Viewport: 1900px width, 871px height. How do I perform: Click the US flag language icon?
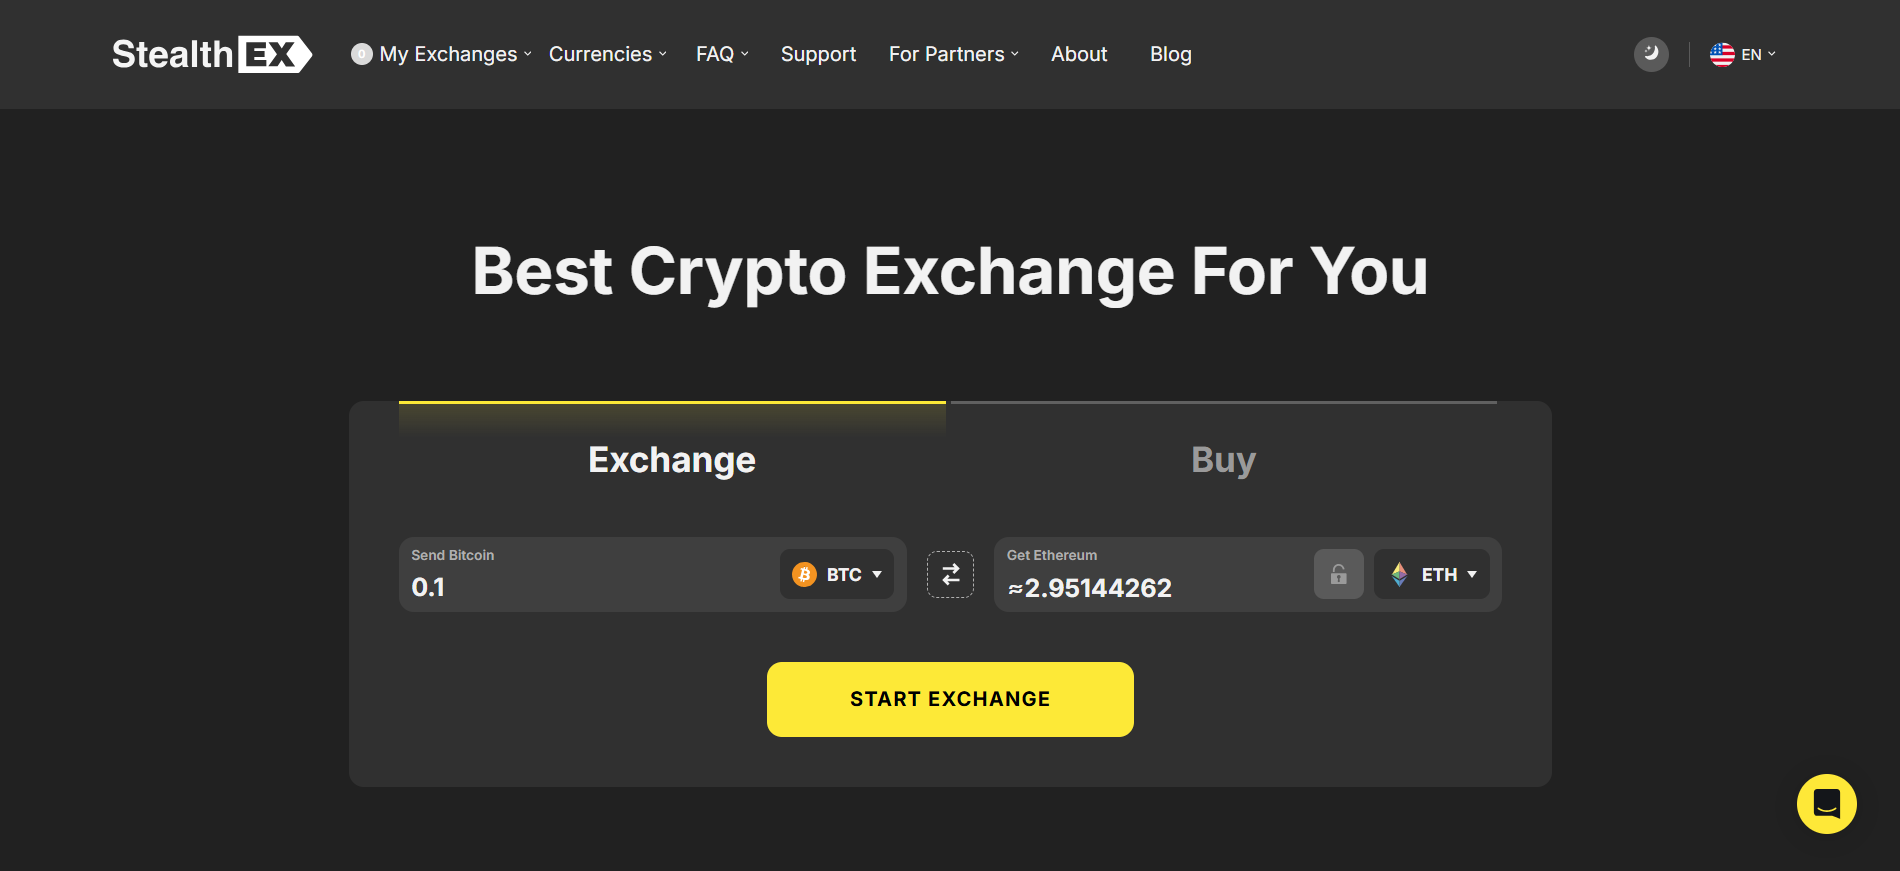(x=1721, y=54)
